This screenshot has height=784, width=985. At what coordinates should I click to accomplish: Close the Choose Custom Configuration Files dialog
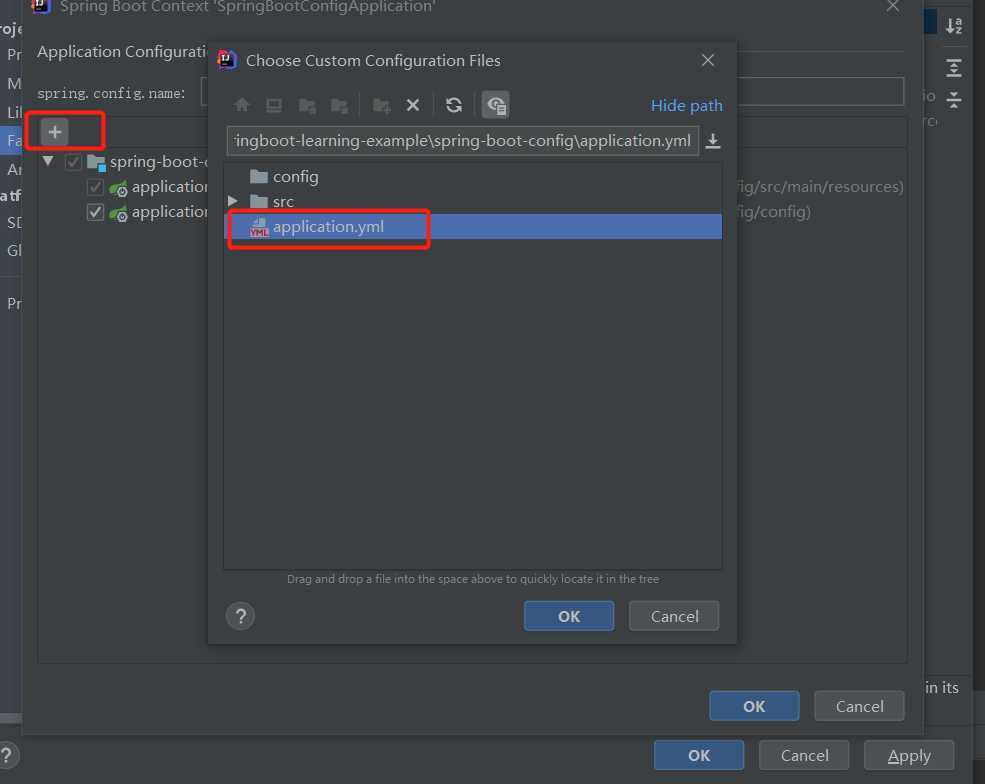[708, 60]
